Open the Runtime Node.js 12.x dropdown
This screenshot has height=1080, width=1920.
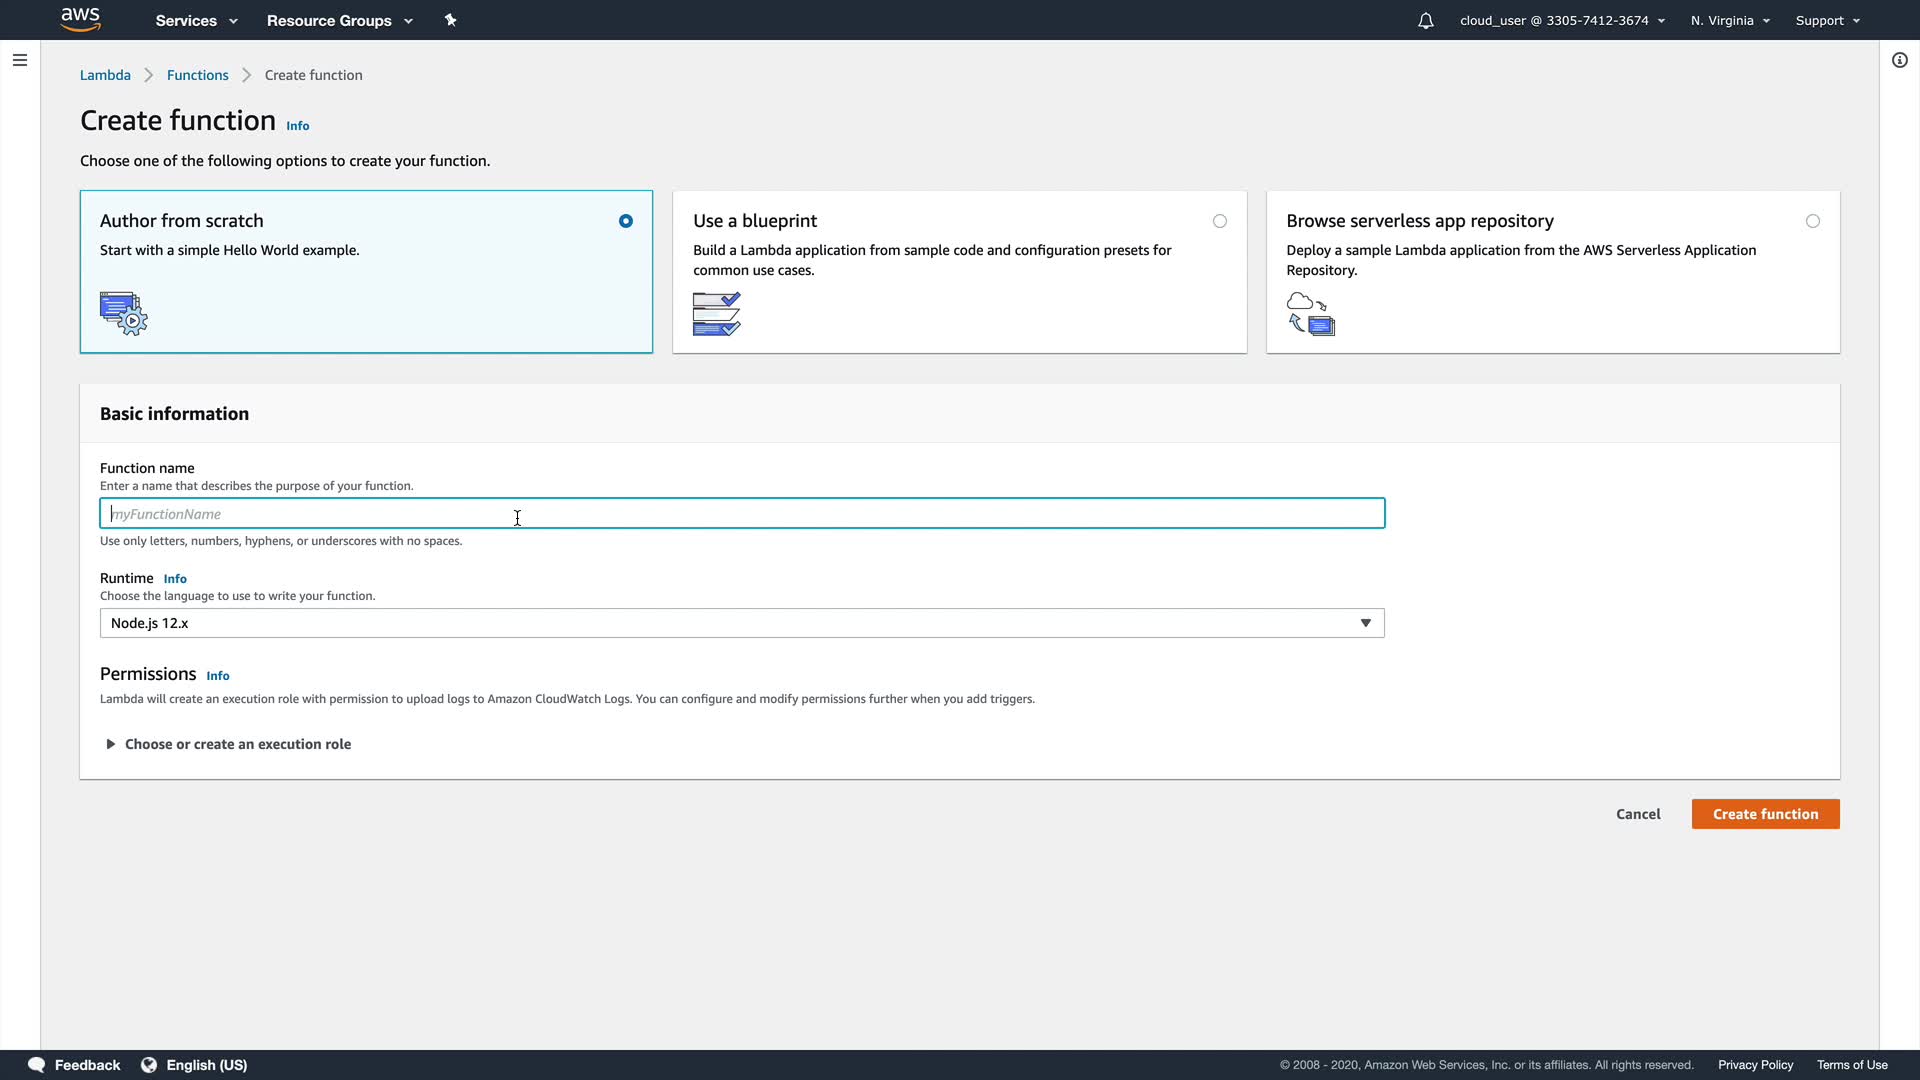click(x=741, y=623)
